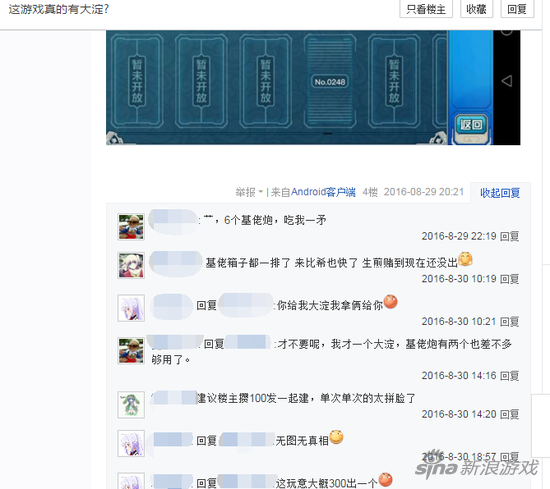Click comment text 建议楼主攒100发一起建
This screenshot has height=489, width=550.
[x=253, y=398]
